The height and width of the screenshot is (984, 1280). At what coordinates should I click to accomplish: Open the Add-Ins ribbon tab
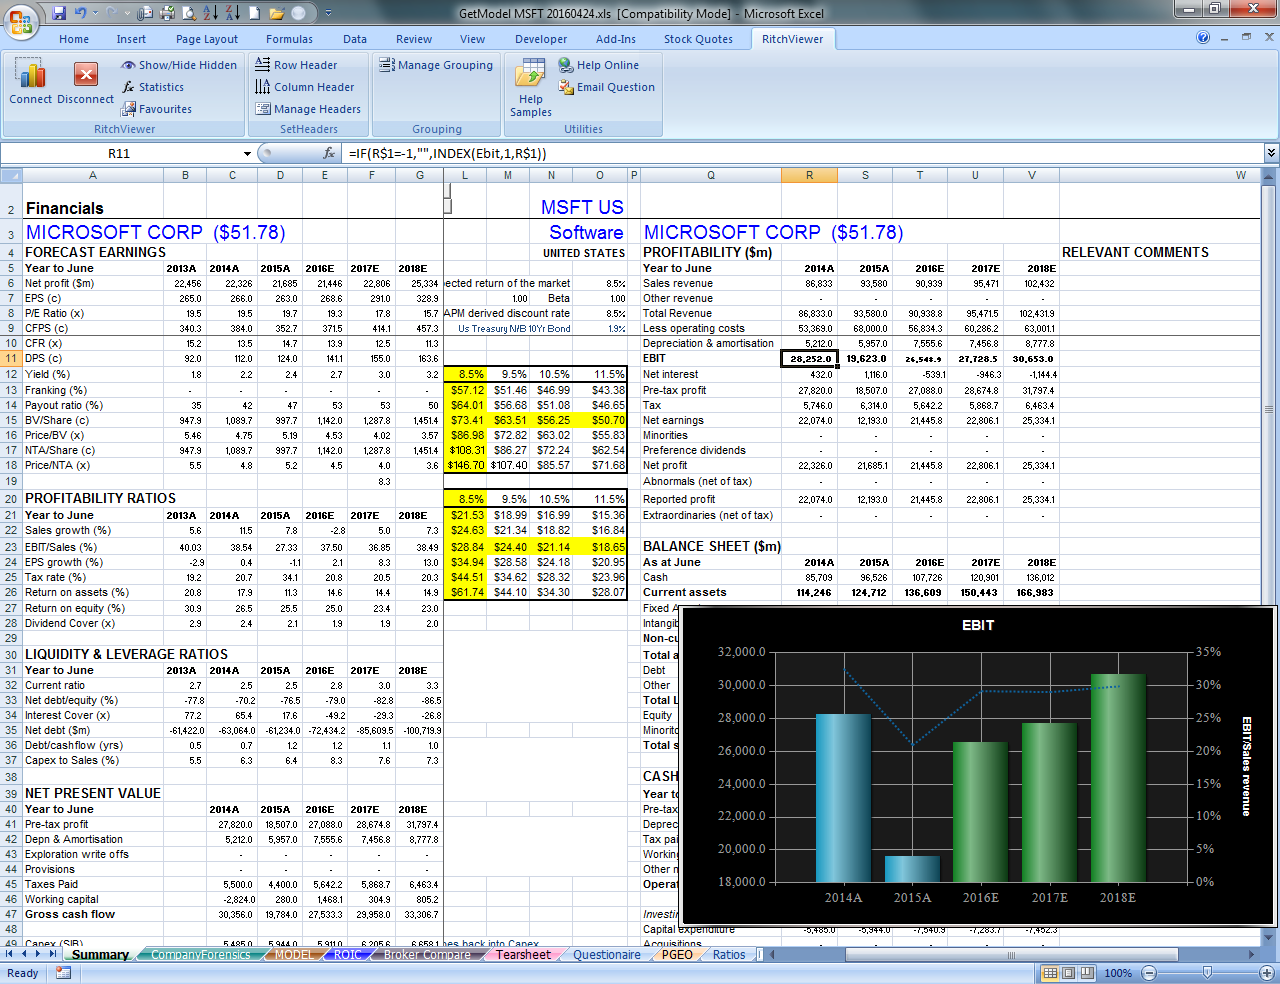[x=615, y=39]
